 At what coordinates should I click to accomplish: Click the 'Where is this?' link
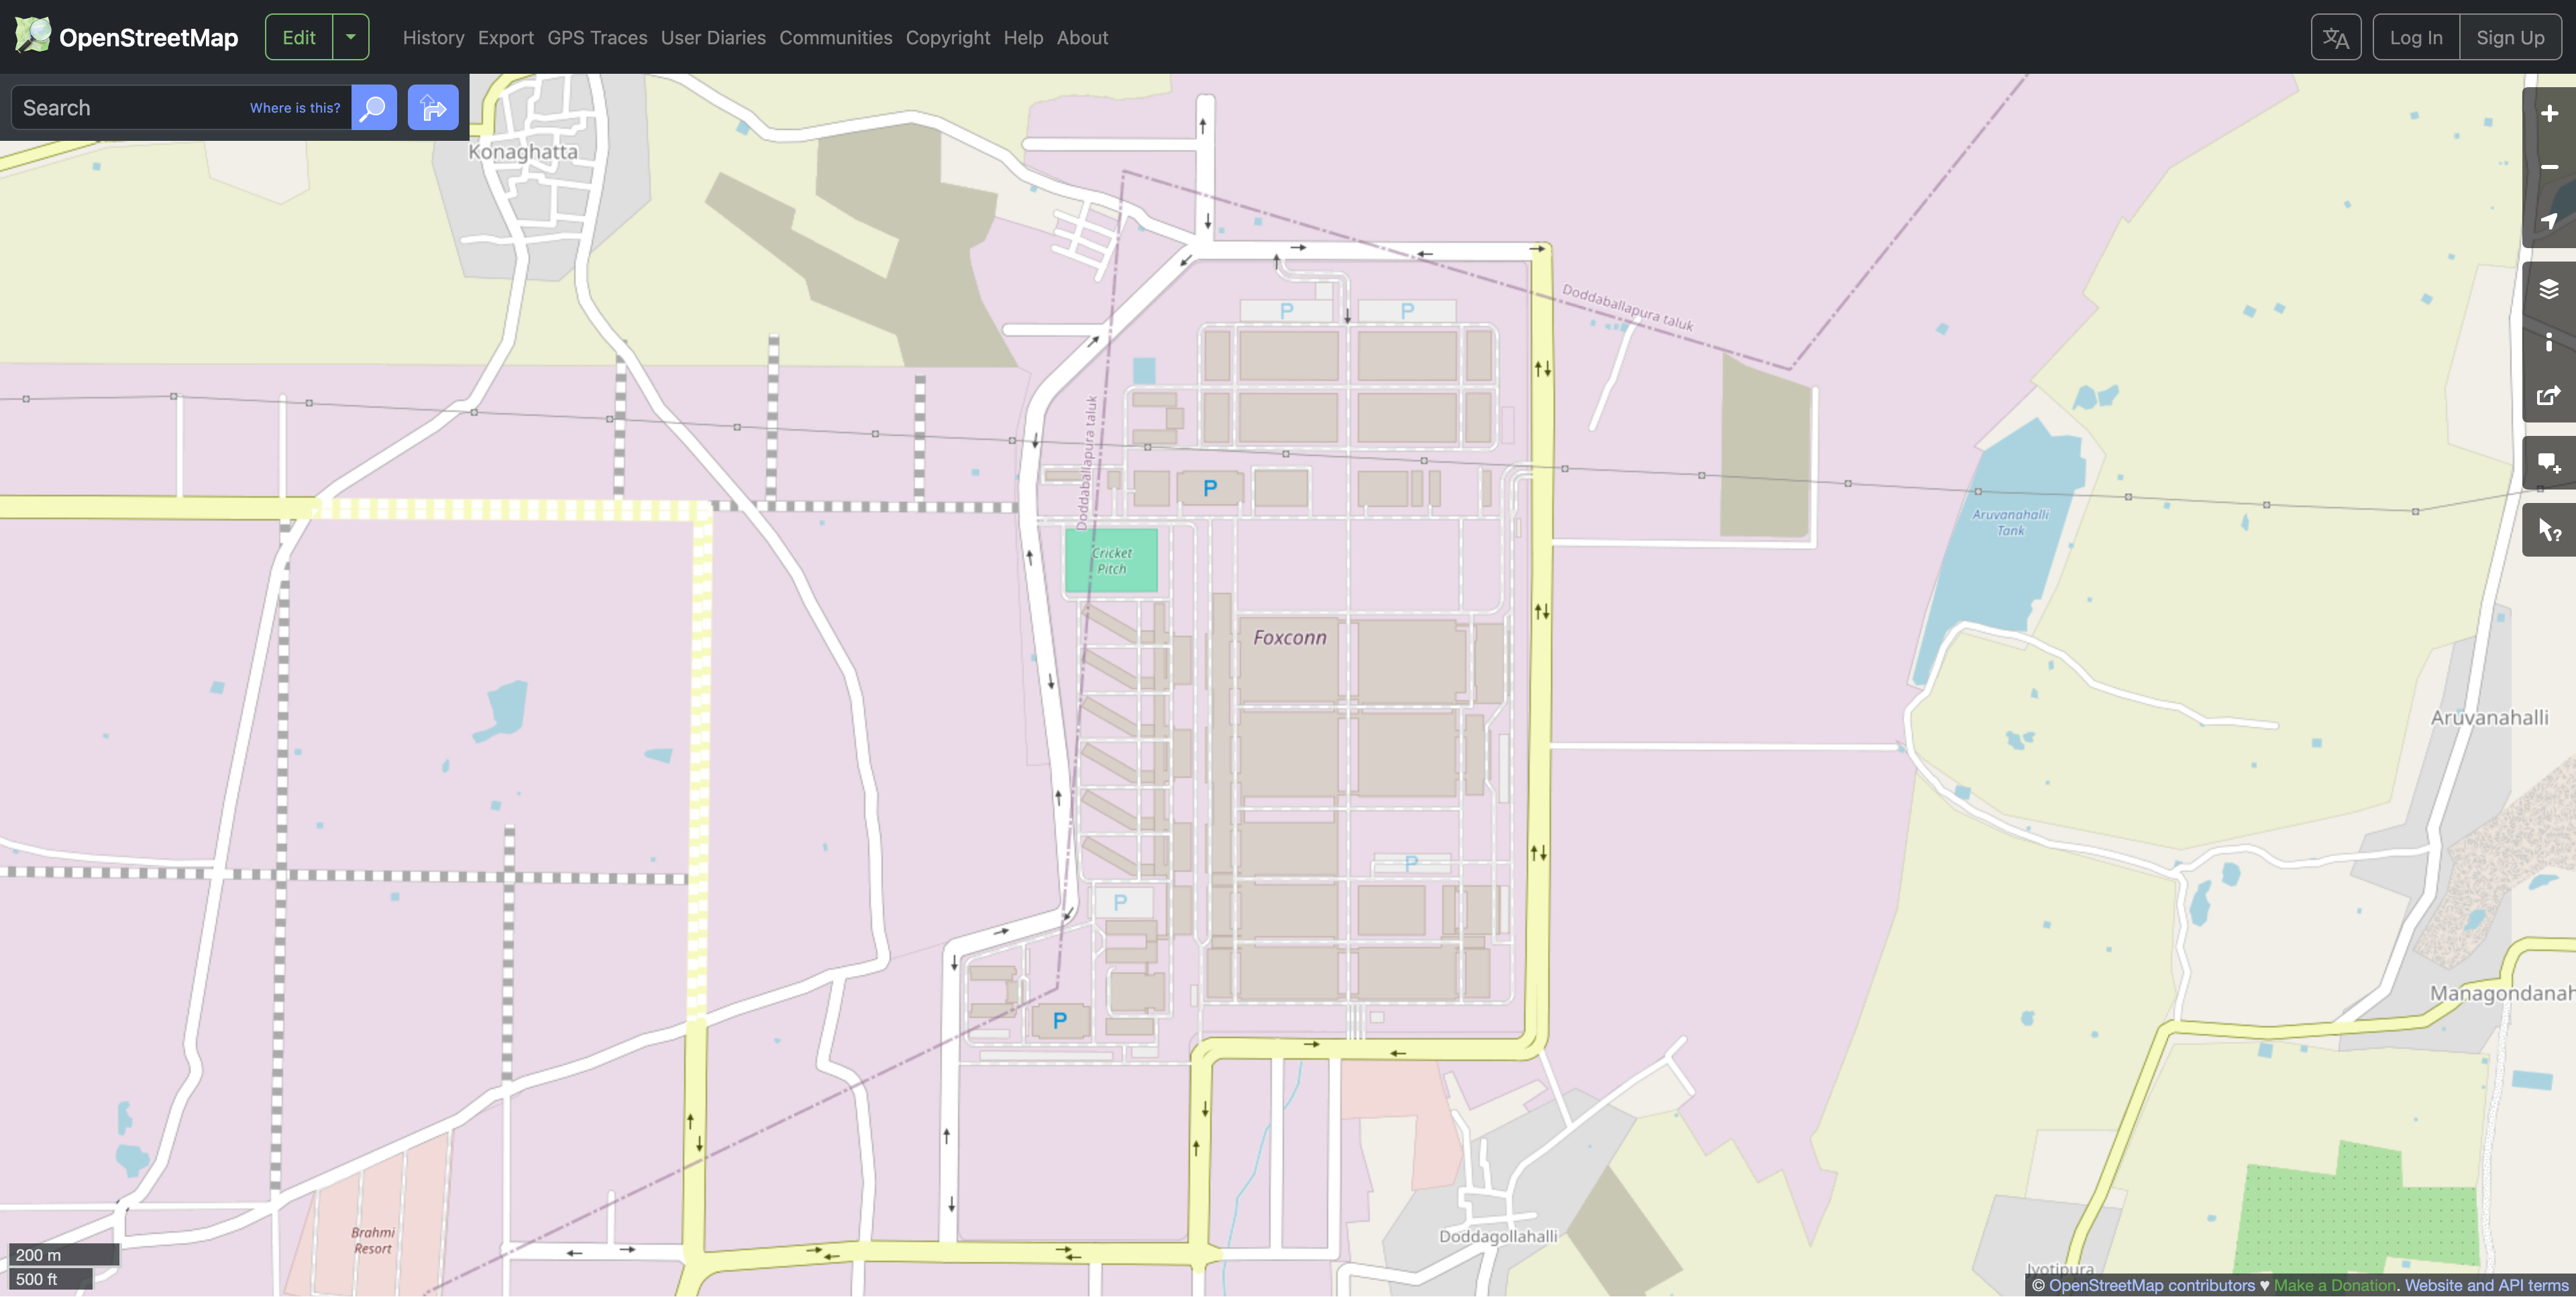point(295,108)
